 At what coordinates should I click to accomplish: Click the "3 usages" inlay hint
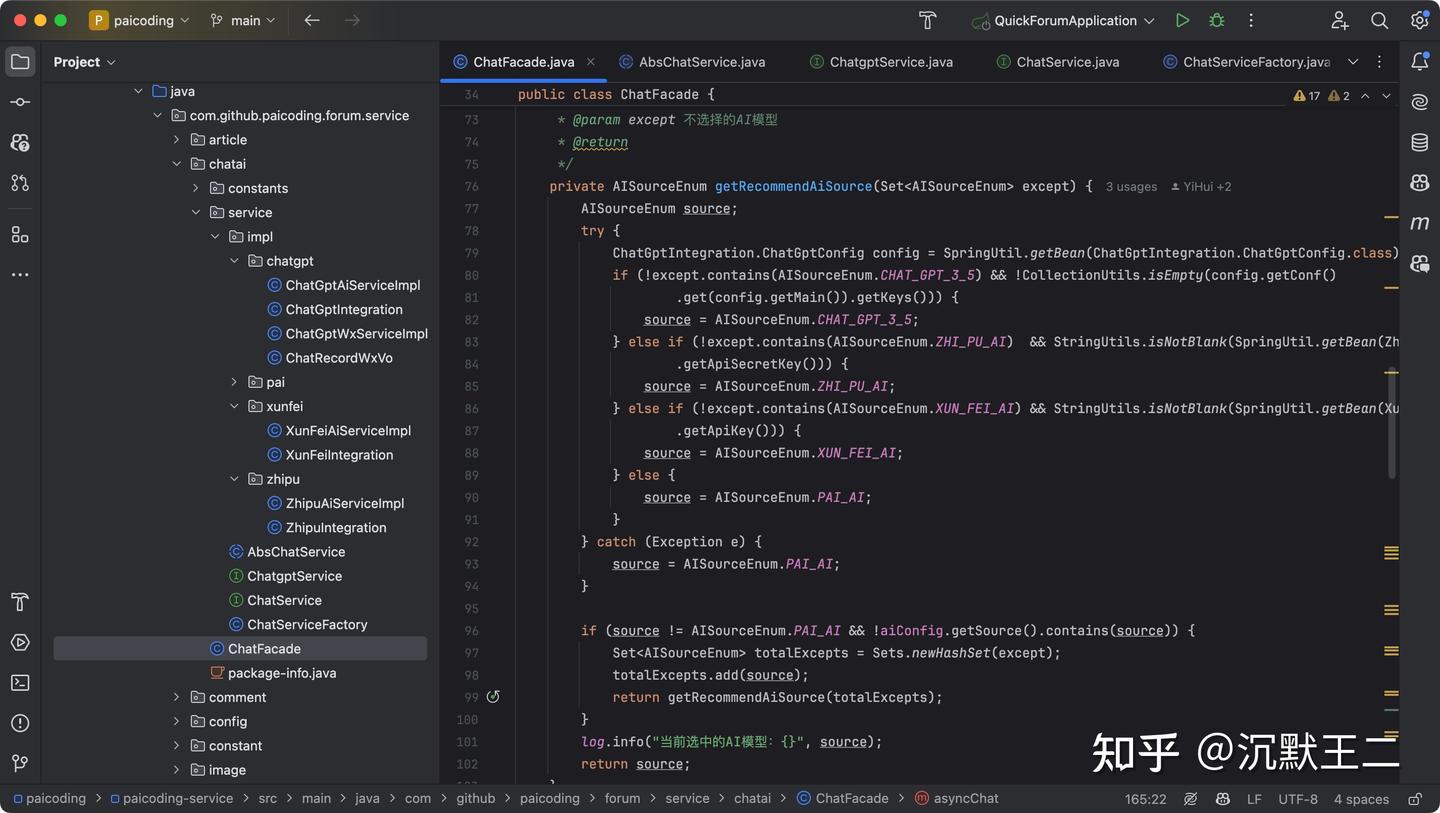pyautogui.click(x=1131, y=187)
